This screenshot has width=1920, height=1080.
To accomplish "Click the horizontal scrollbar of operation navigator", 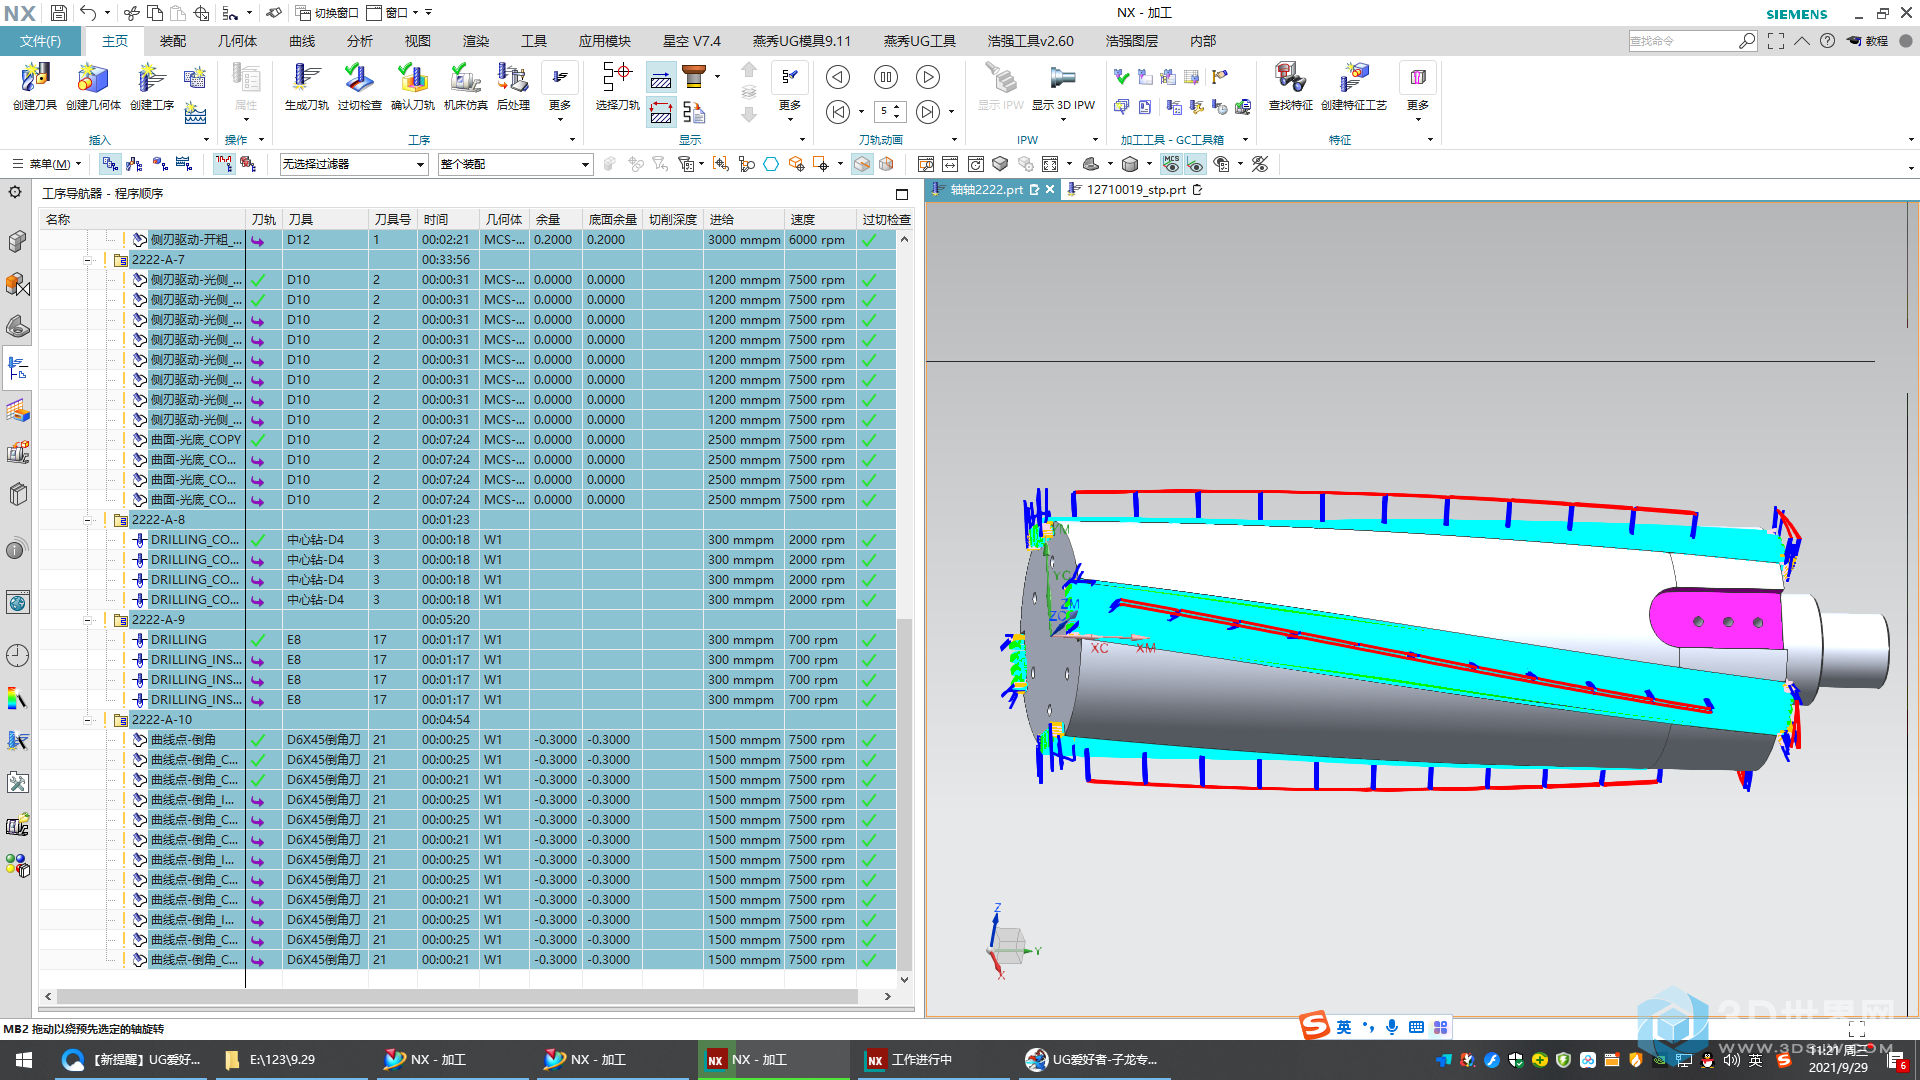I will (x=457, y=997).
